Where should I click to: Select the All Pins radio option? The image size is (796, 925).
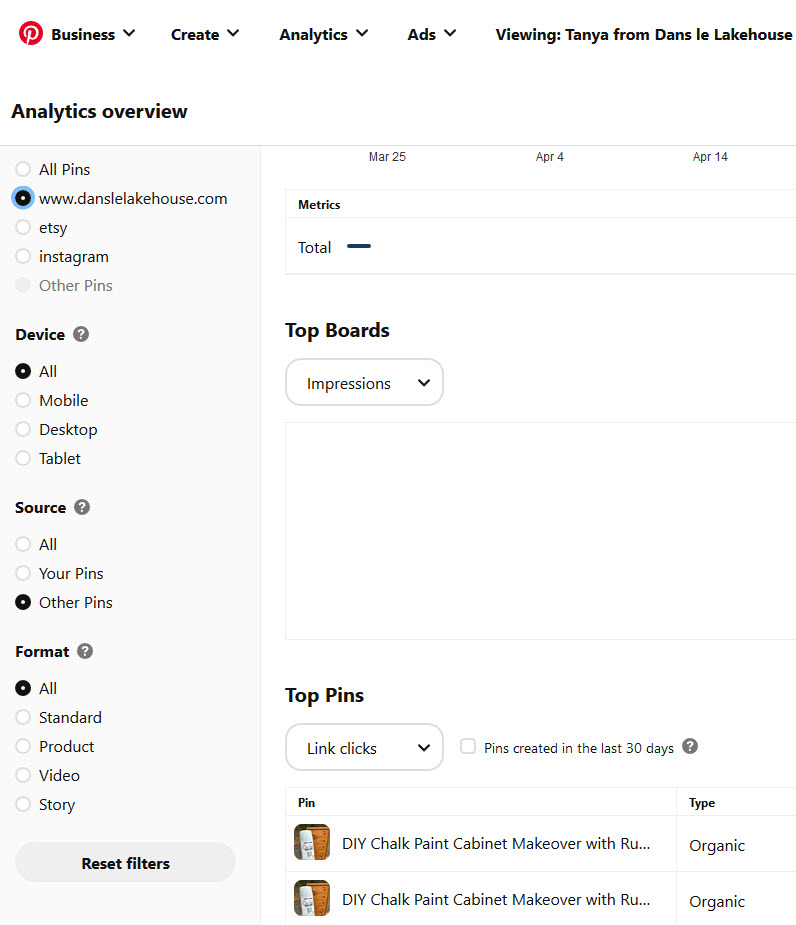22,169
